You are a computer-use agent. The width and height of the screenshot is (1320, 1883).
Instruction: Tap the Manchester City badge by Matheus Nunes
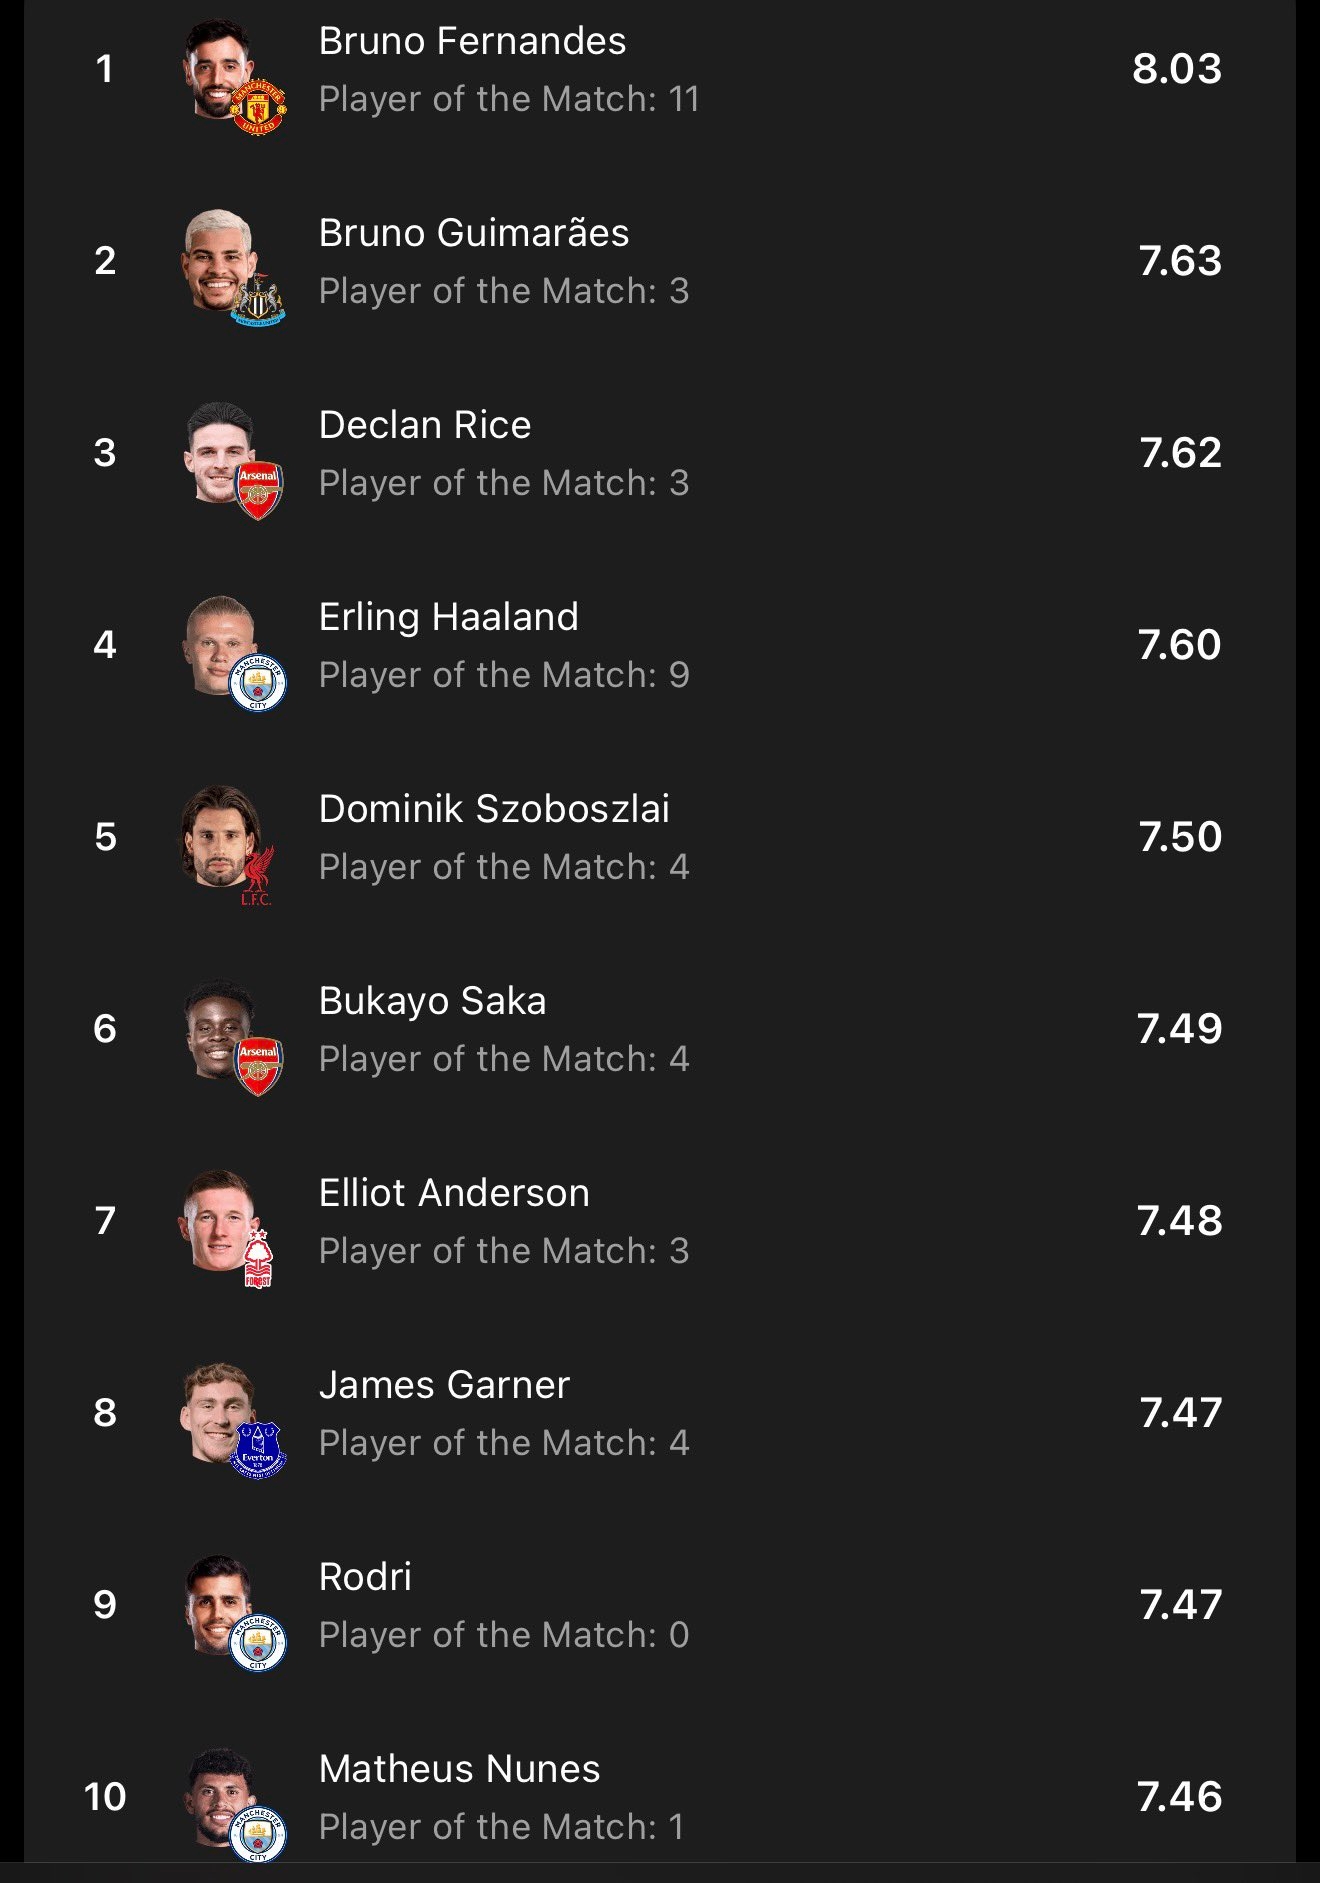click(x=258, y=1834)
